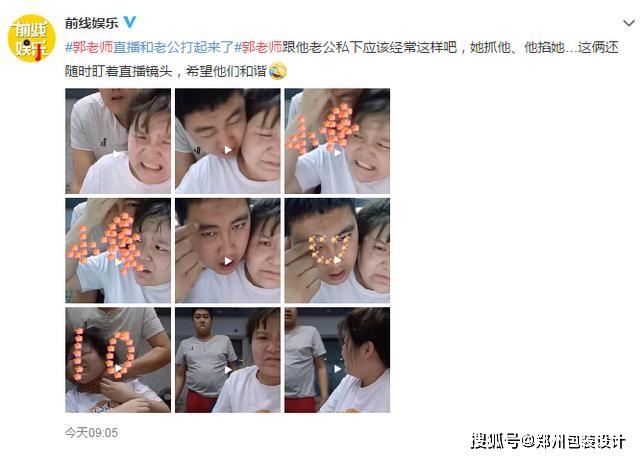The image size is (640, 458).
Task: Open the 前线娱乐 profile avatar
Action: click(x=31, y=38)
